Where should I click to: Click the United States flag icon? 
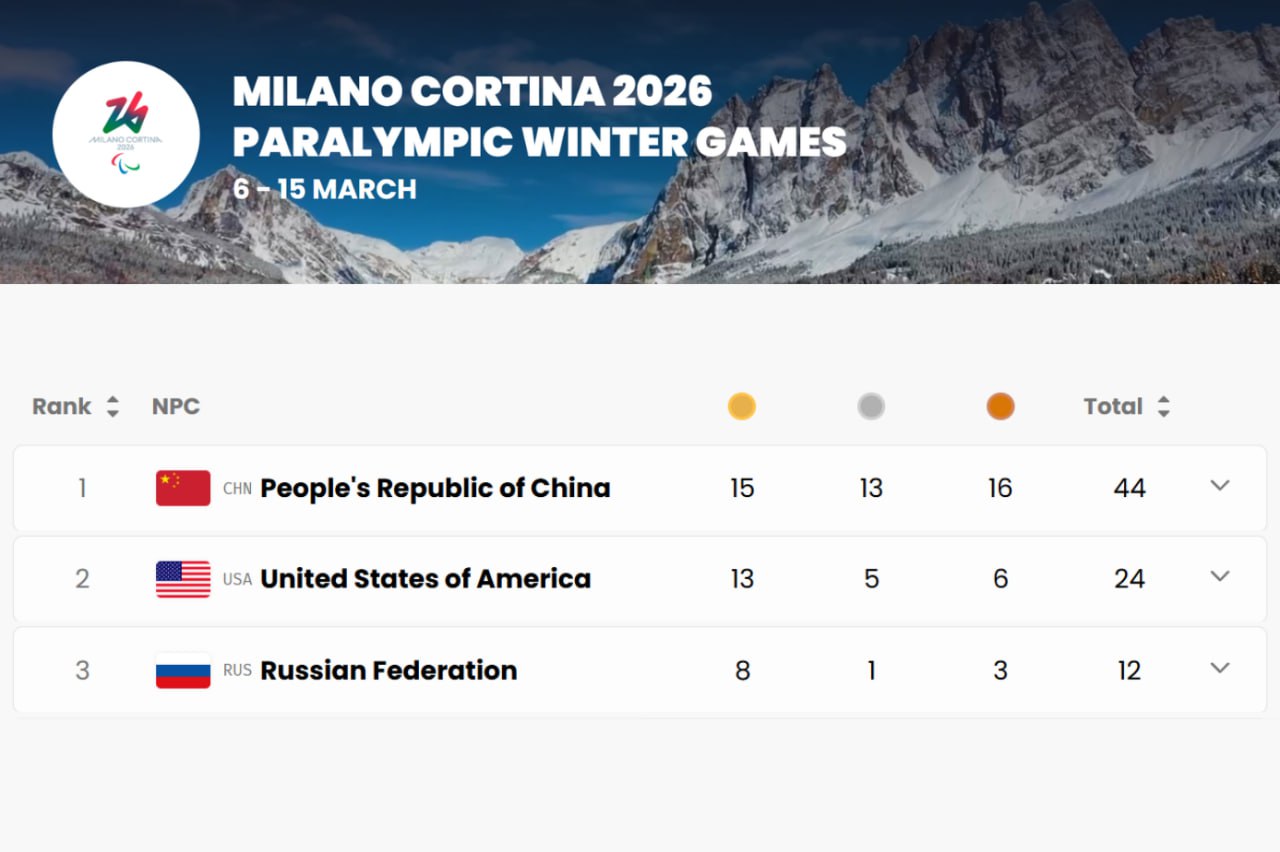[183, 579]
